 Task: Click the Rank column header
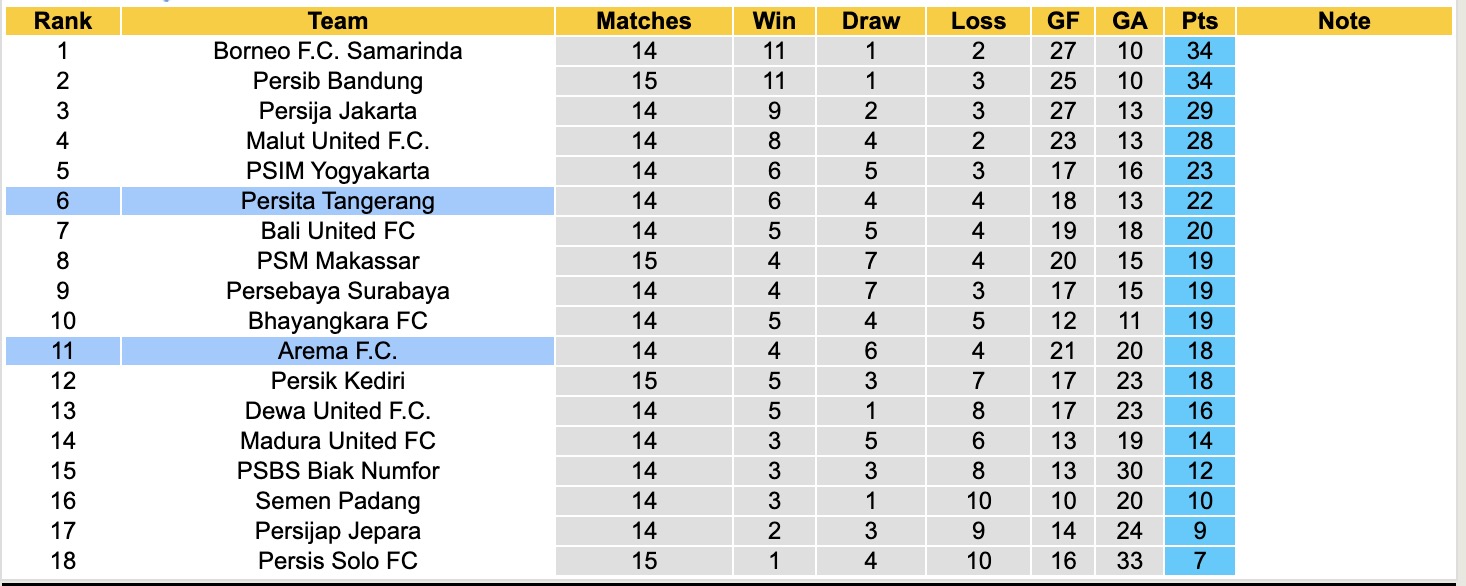62,21
